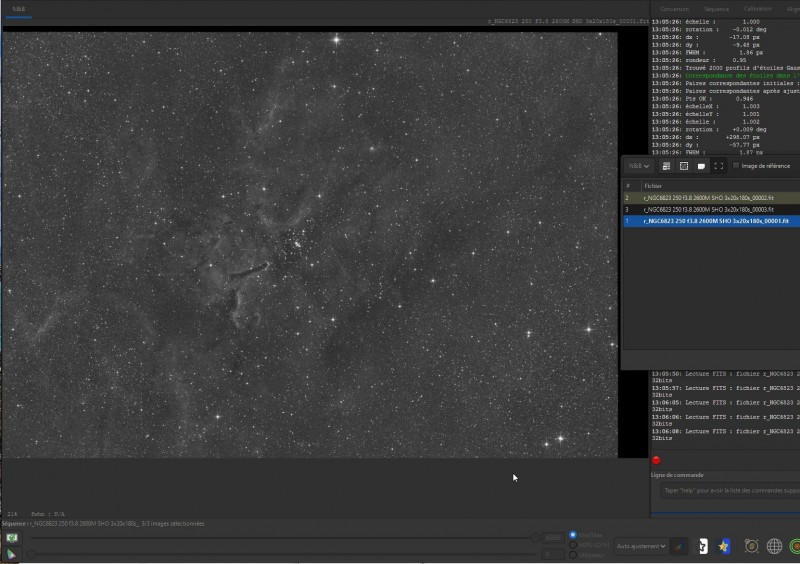This screenshot has width=800, height=564.
Task: Click the play triangle icon at bottom left
Action: point(11,554)
